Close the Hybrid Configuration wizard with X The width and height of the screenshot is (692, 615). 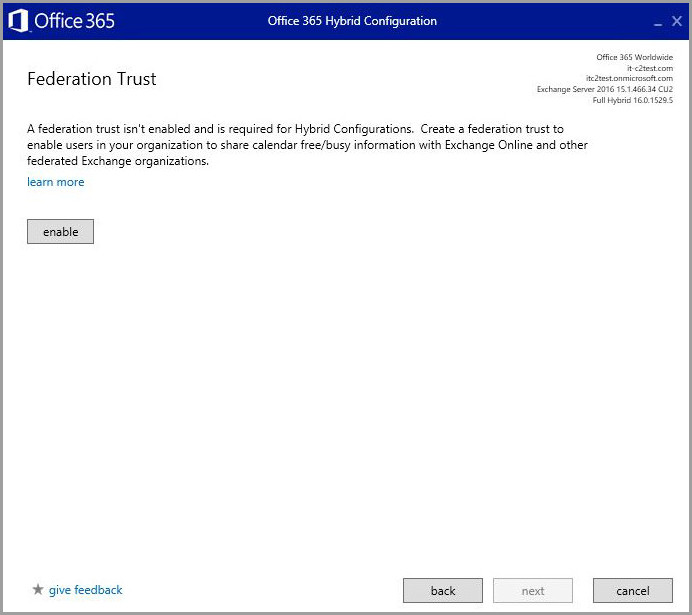(677, 21)
